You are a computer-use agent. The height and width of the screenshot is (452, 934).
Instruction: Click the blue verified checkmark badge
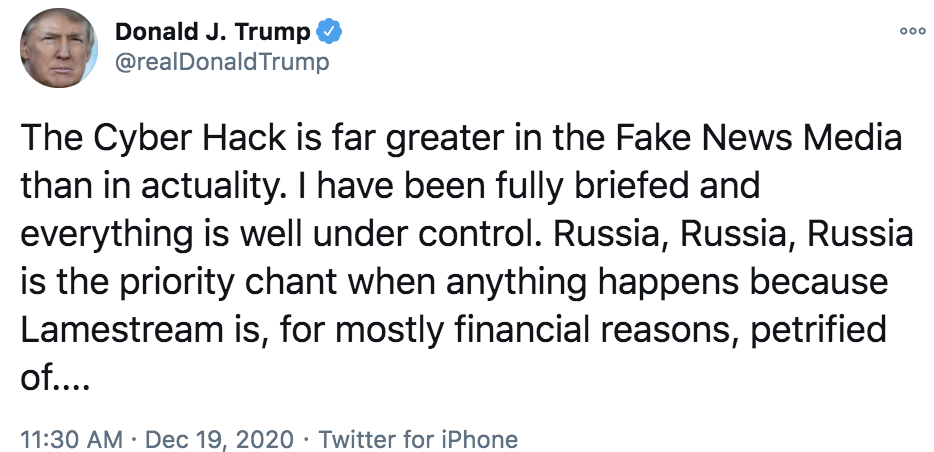click(330, 31)
